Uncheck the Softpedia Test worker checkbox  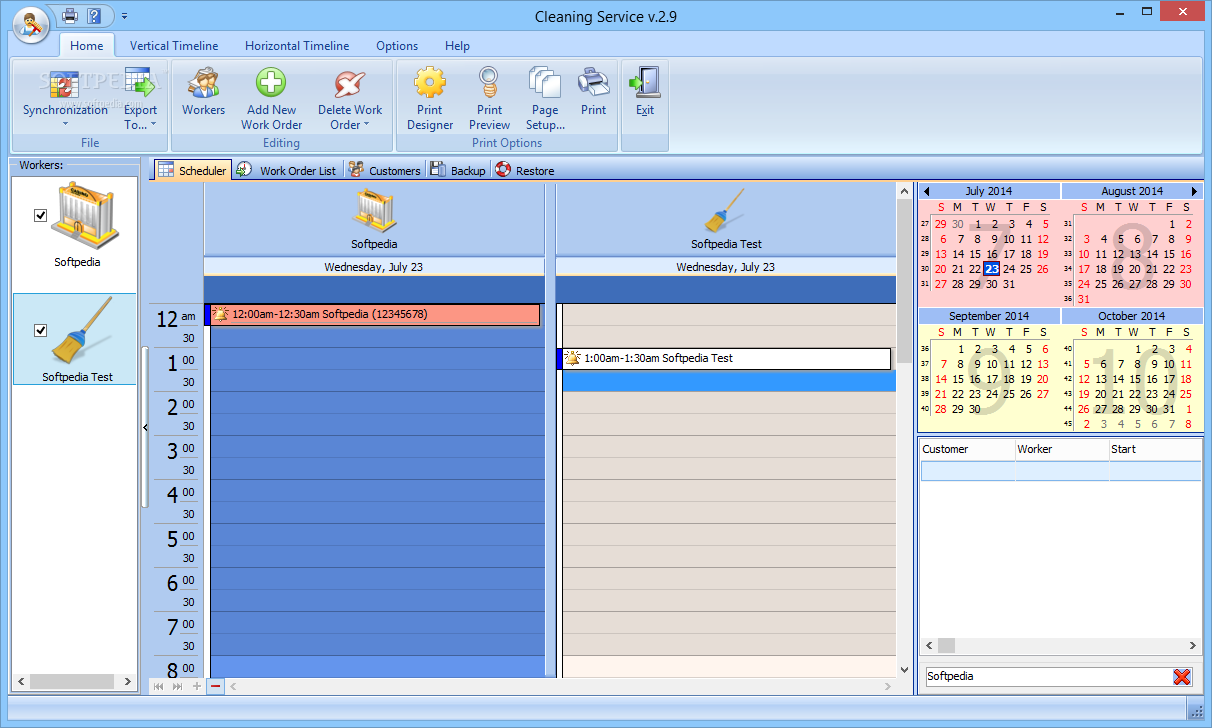[x=41, y=331]
